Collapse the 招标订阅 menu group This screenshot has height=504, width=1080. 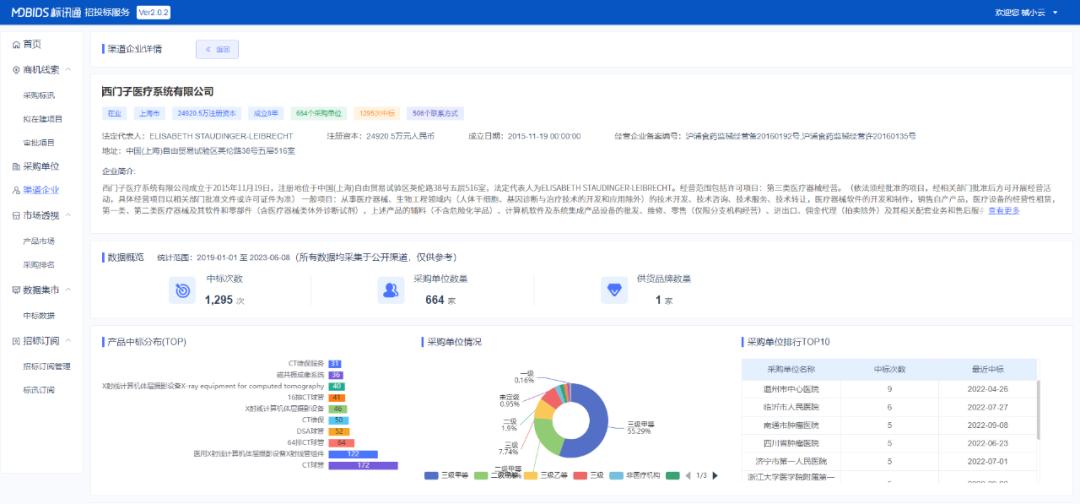pyautogui.click(x=69, y=341)
